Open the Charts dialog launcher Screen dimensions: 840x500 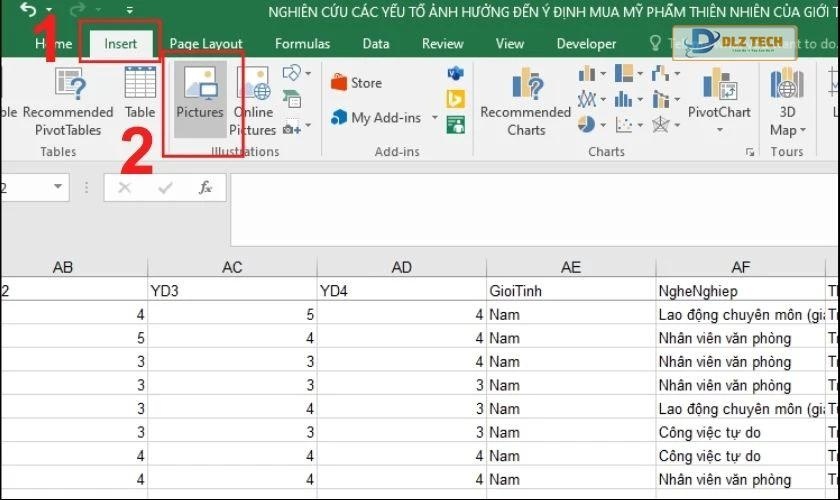coord(750,152)
